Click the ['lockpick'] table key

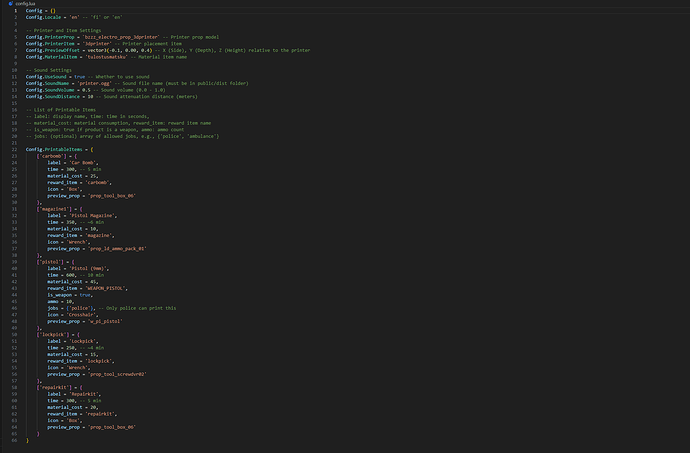pyautogui.click(x=52, y=335)
